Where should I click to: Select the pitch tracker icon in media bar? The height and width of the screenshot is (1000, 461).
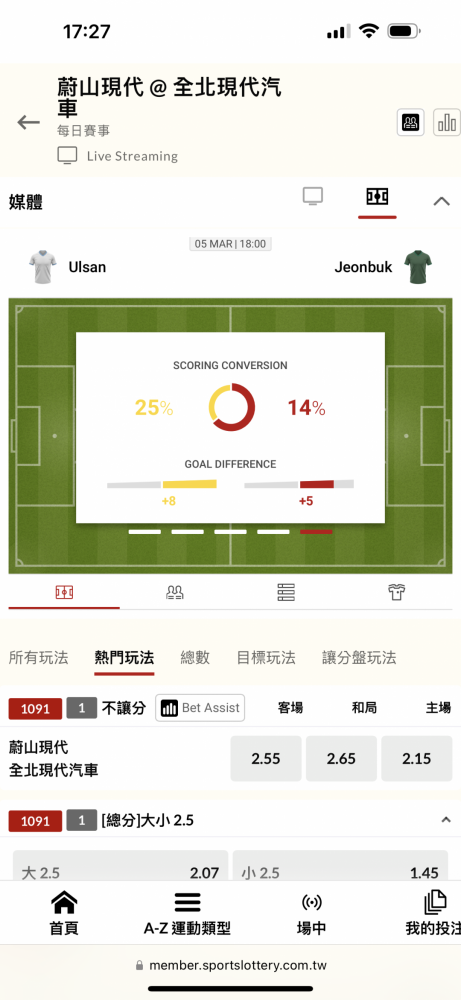click(x=377, y=197)
